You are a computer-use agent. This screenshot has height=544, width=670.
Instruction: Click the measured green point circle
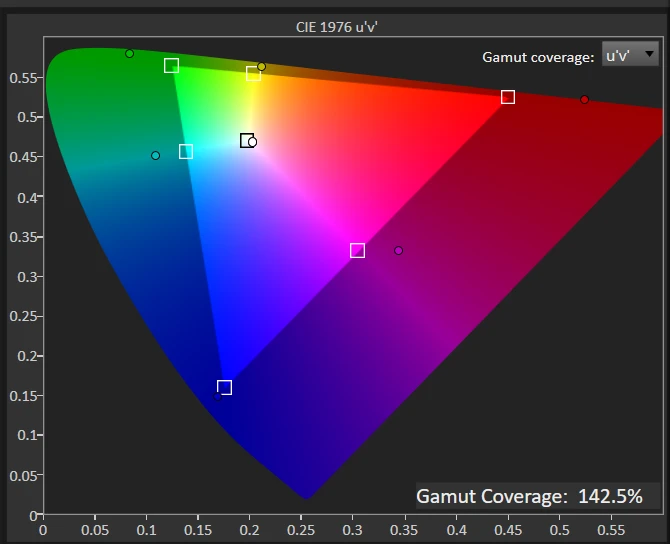point(129,54)
